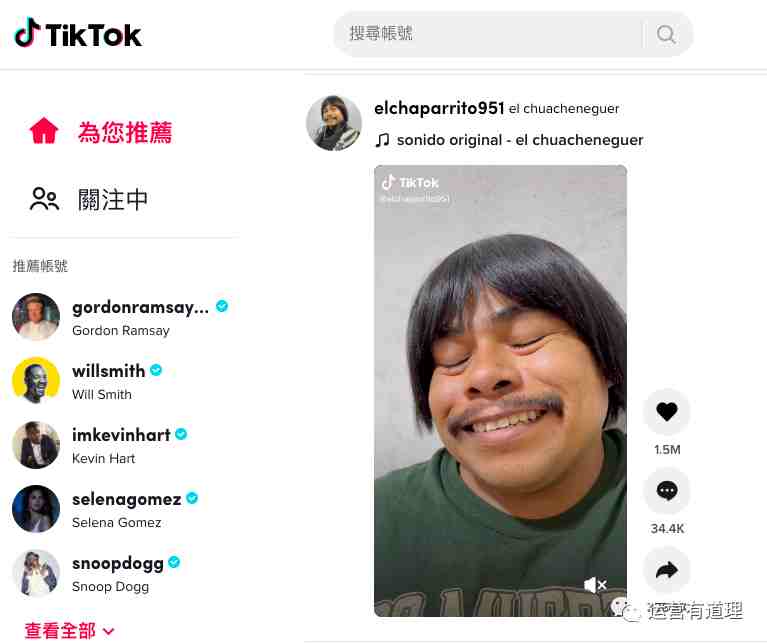Click the search magnifier icon
Screen dimensions: 767x644
click(x=666, y=34)
